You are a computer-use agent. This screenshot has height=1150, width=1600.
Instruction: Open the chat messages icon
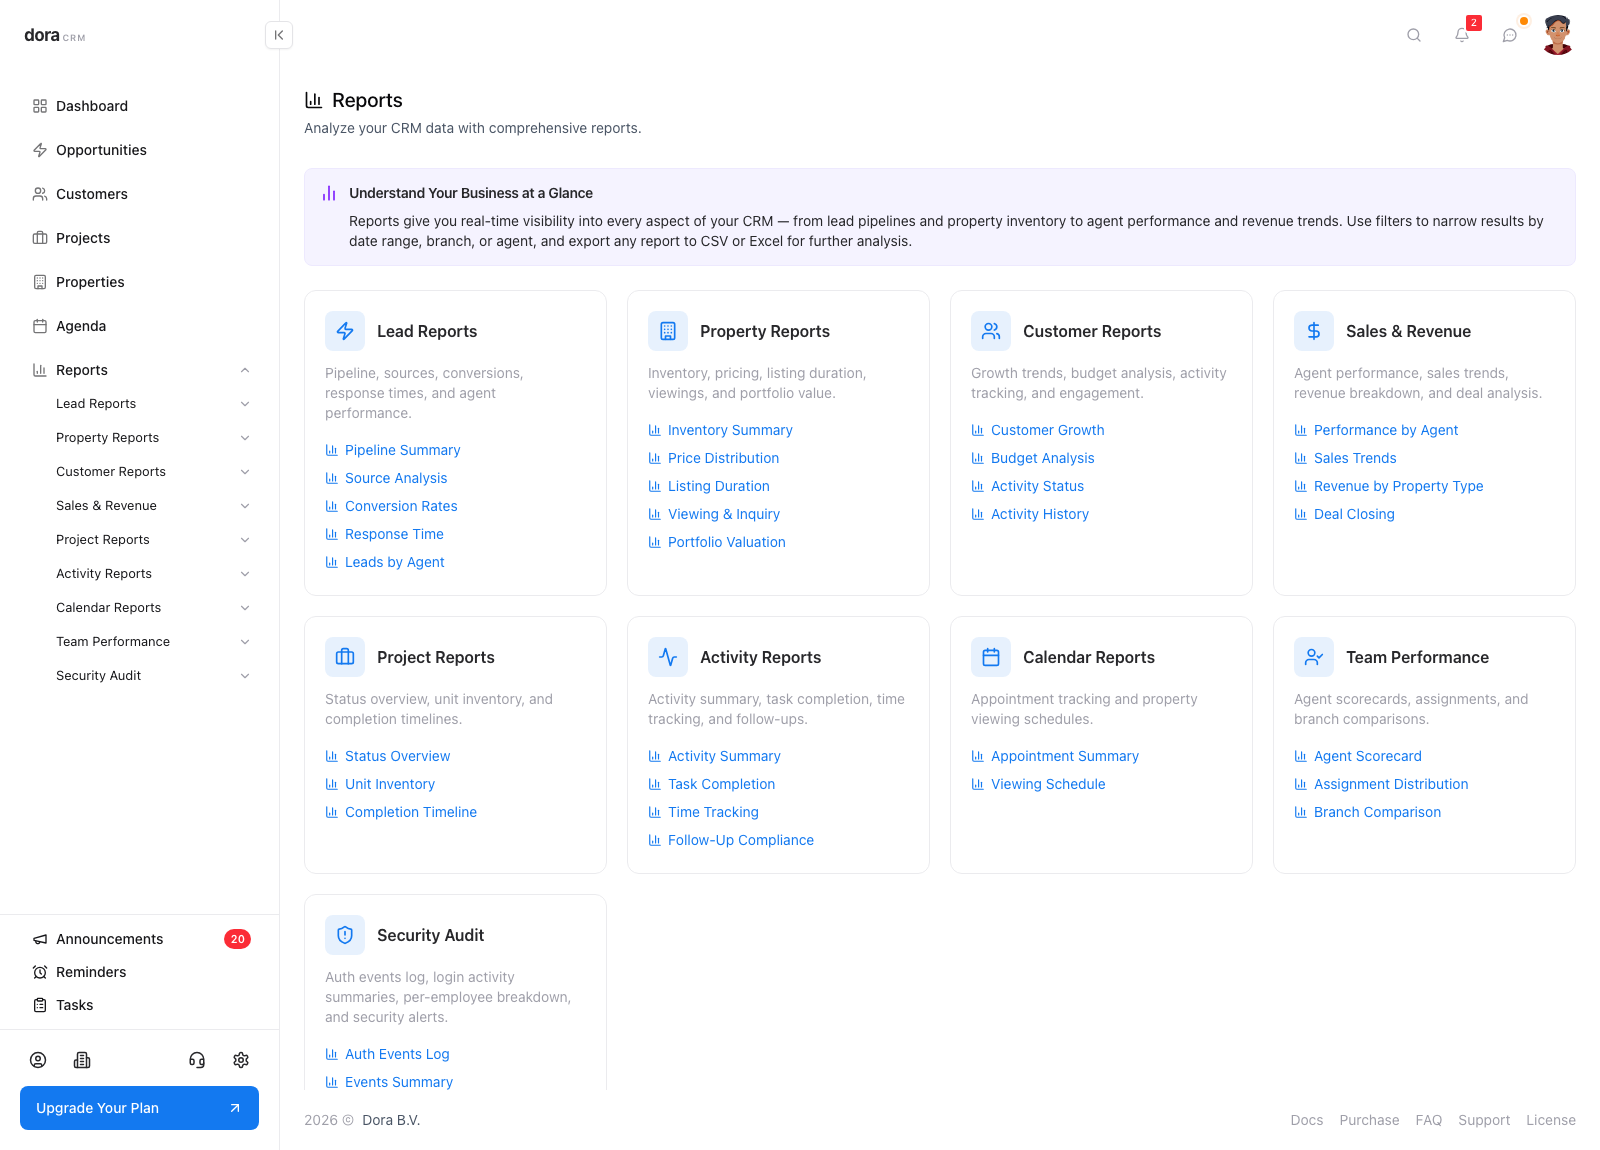pyautogui.click(x=1510, y=35)
